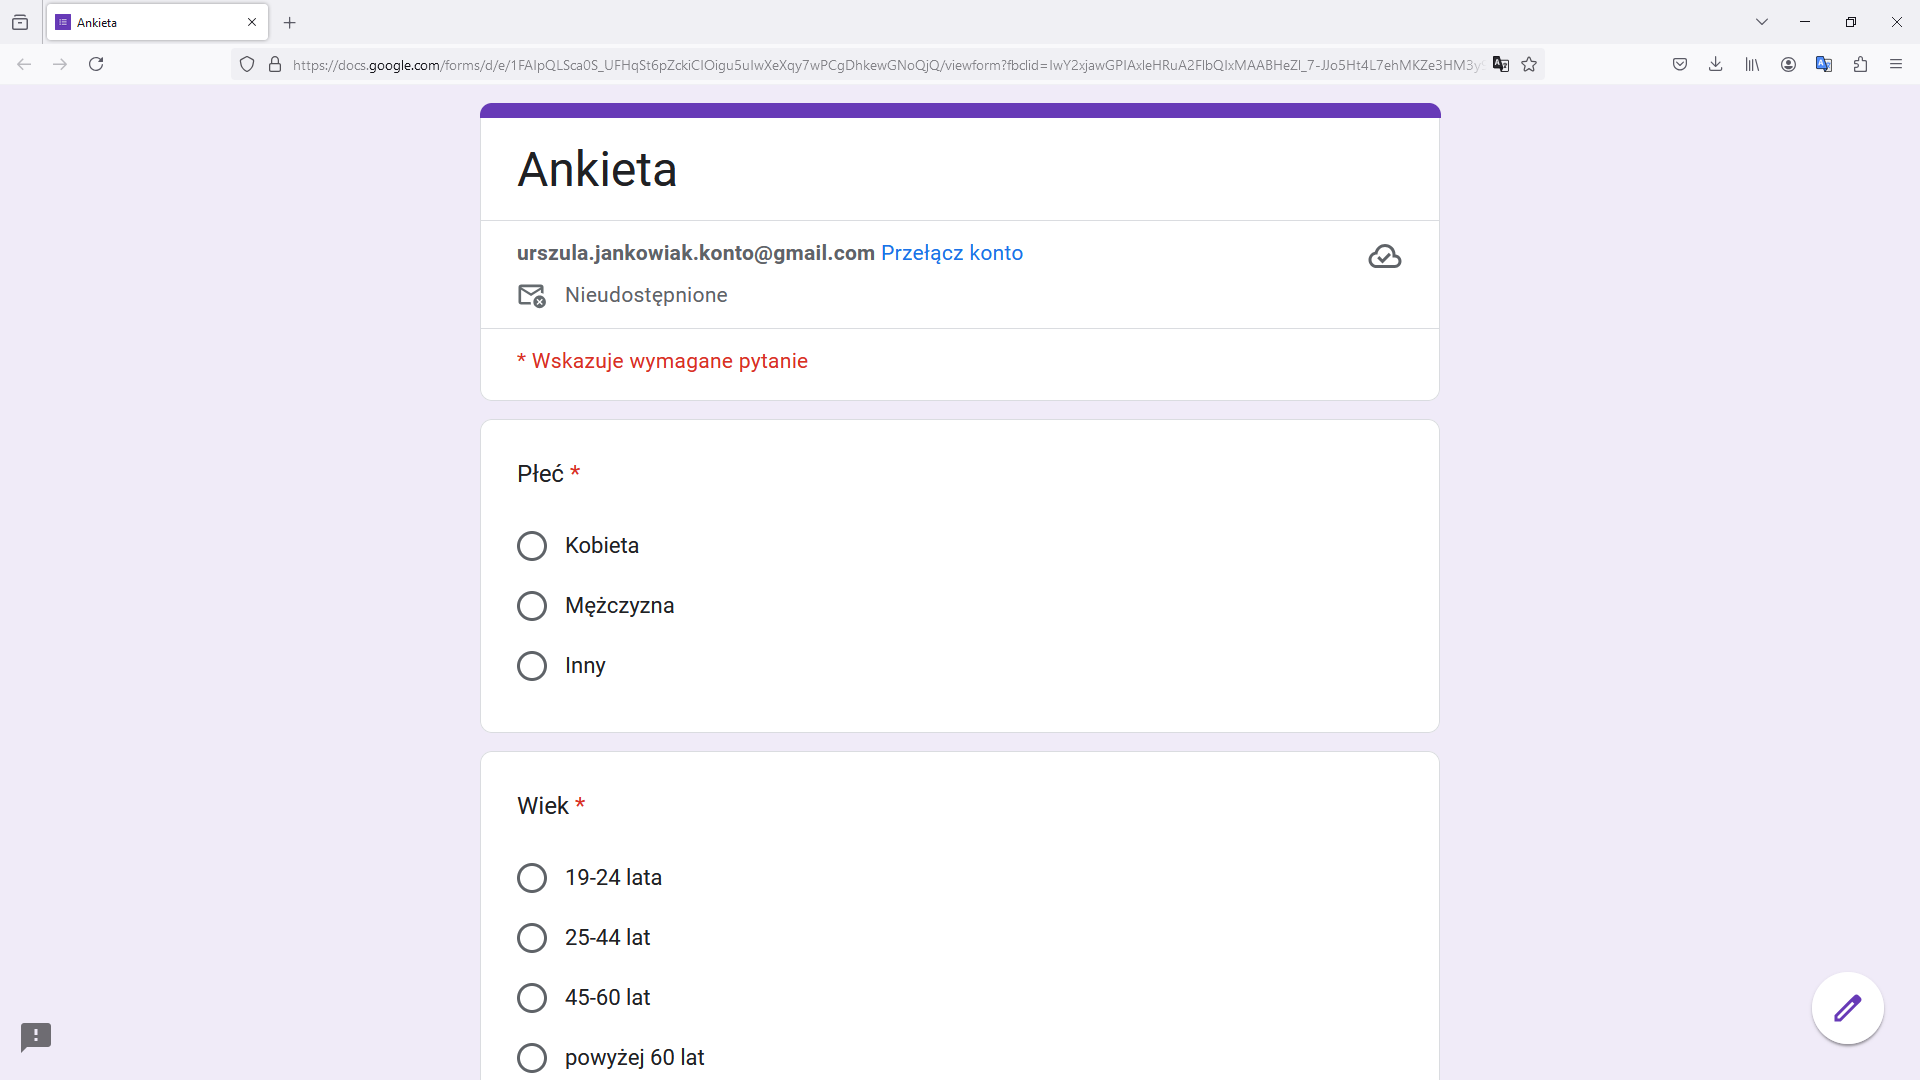
Task: Open the Firefox downloads icon
Action: tap(1716, 65)
